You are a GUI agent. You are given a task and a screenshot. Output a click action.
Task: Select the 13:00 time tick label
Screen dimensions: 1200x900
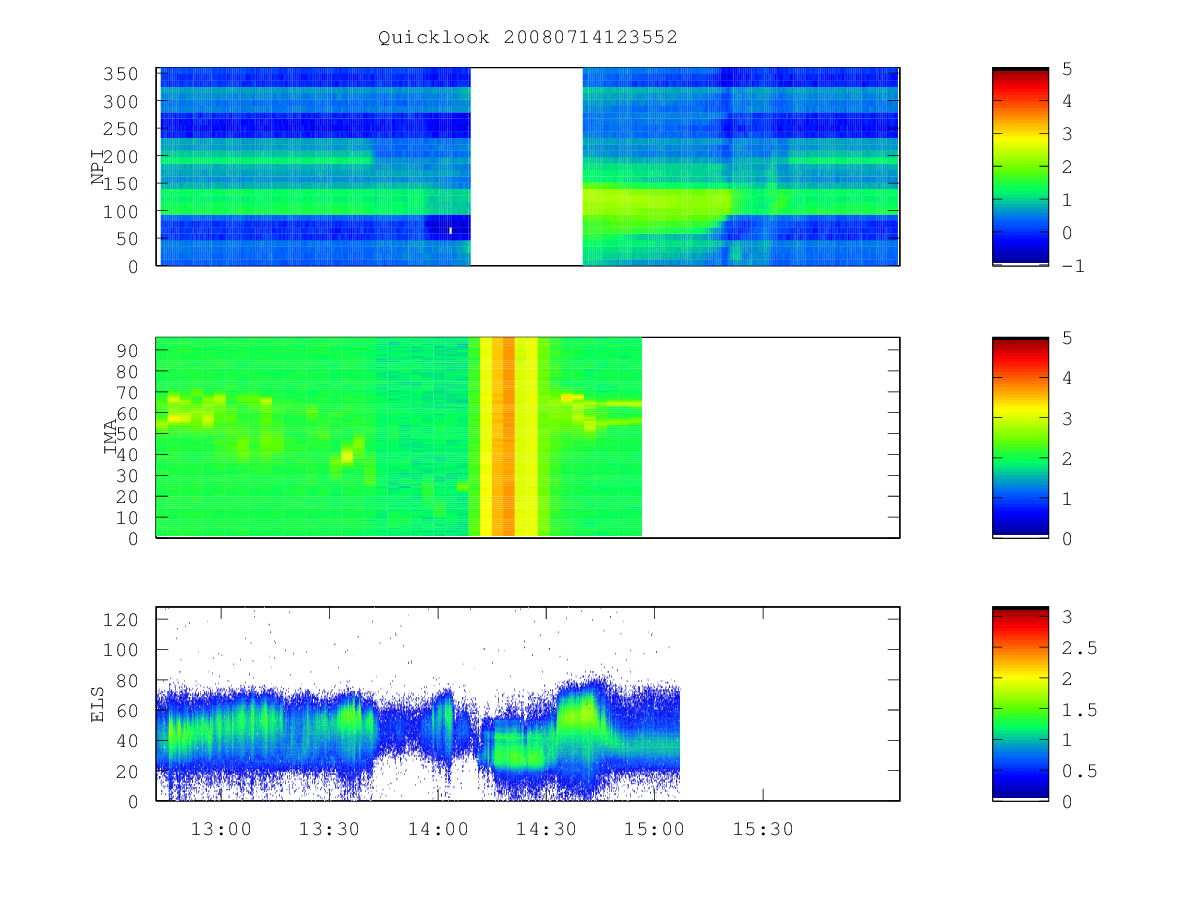coord(221,829)
